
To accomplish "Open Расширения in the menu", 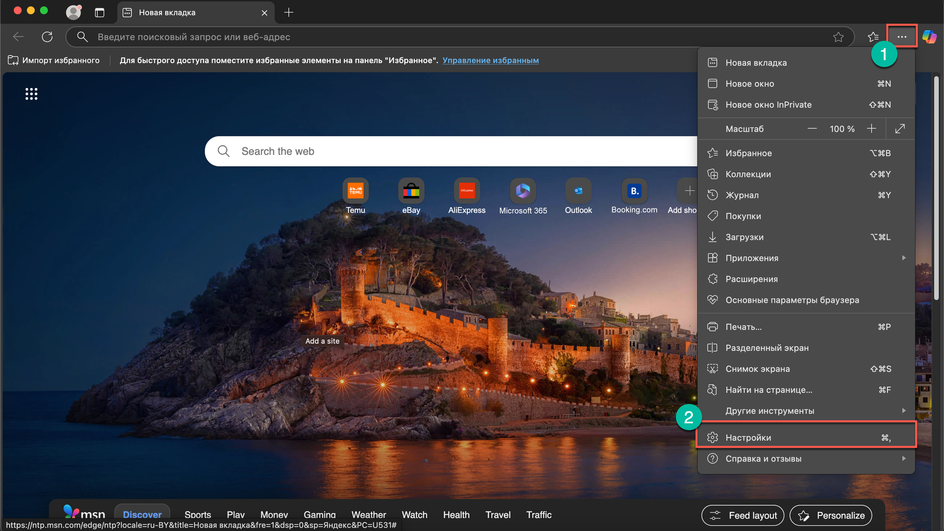I will tap(806, 279).
